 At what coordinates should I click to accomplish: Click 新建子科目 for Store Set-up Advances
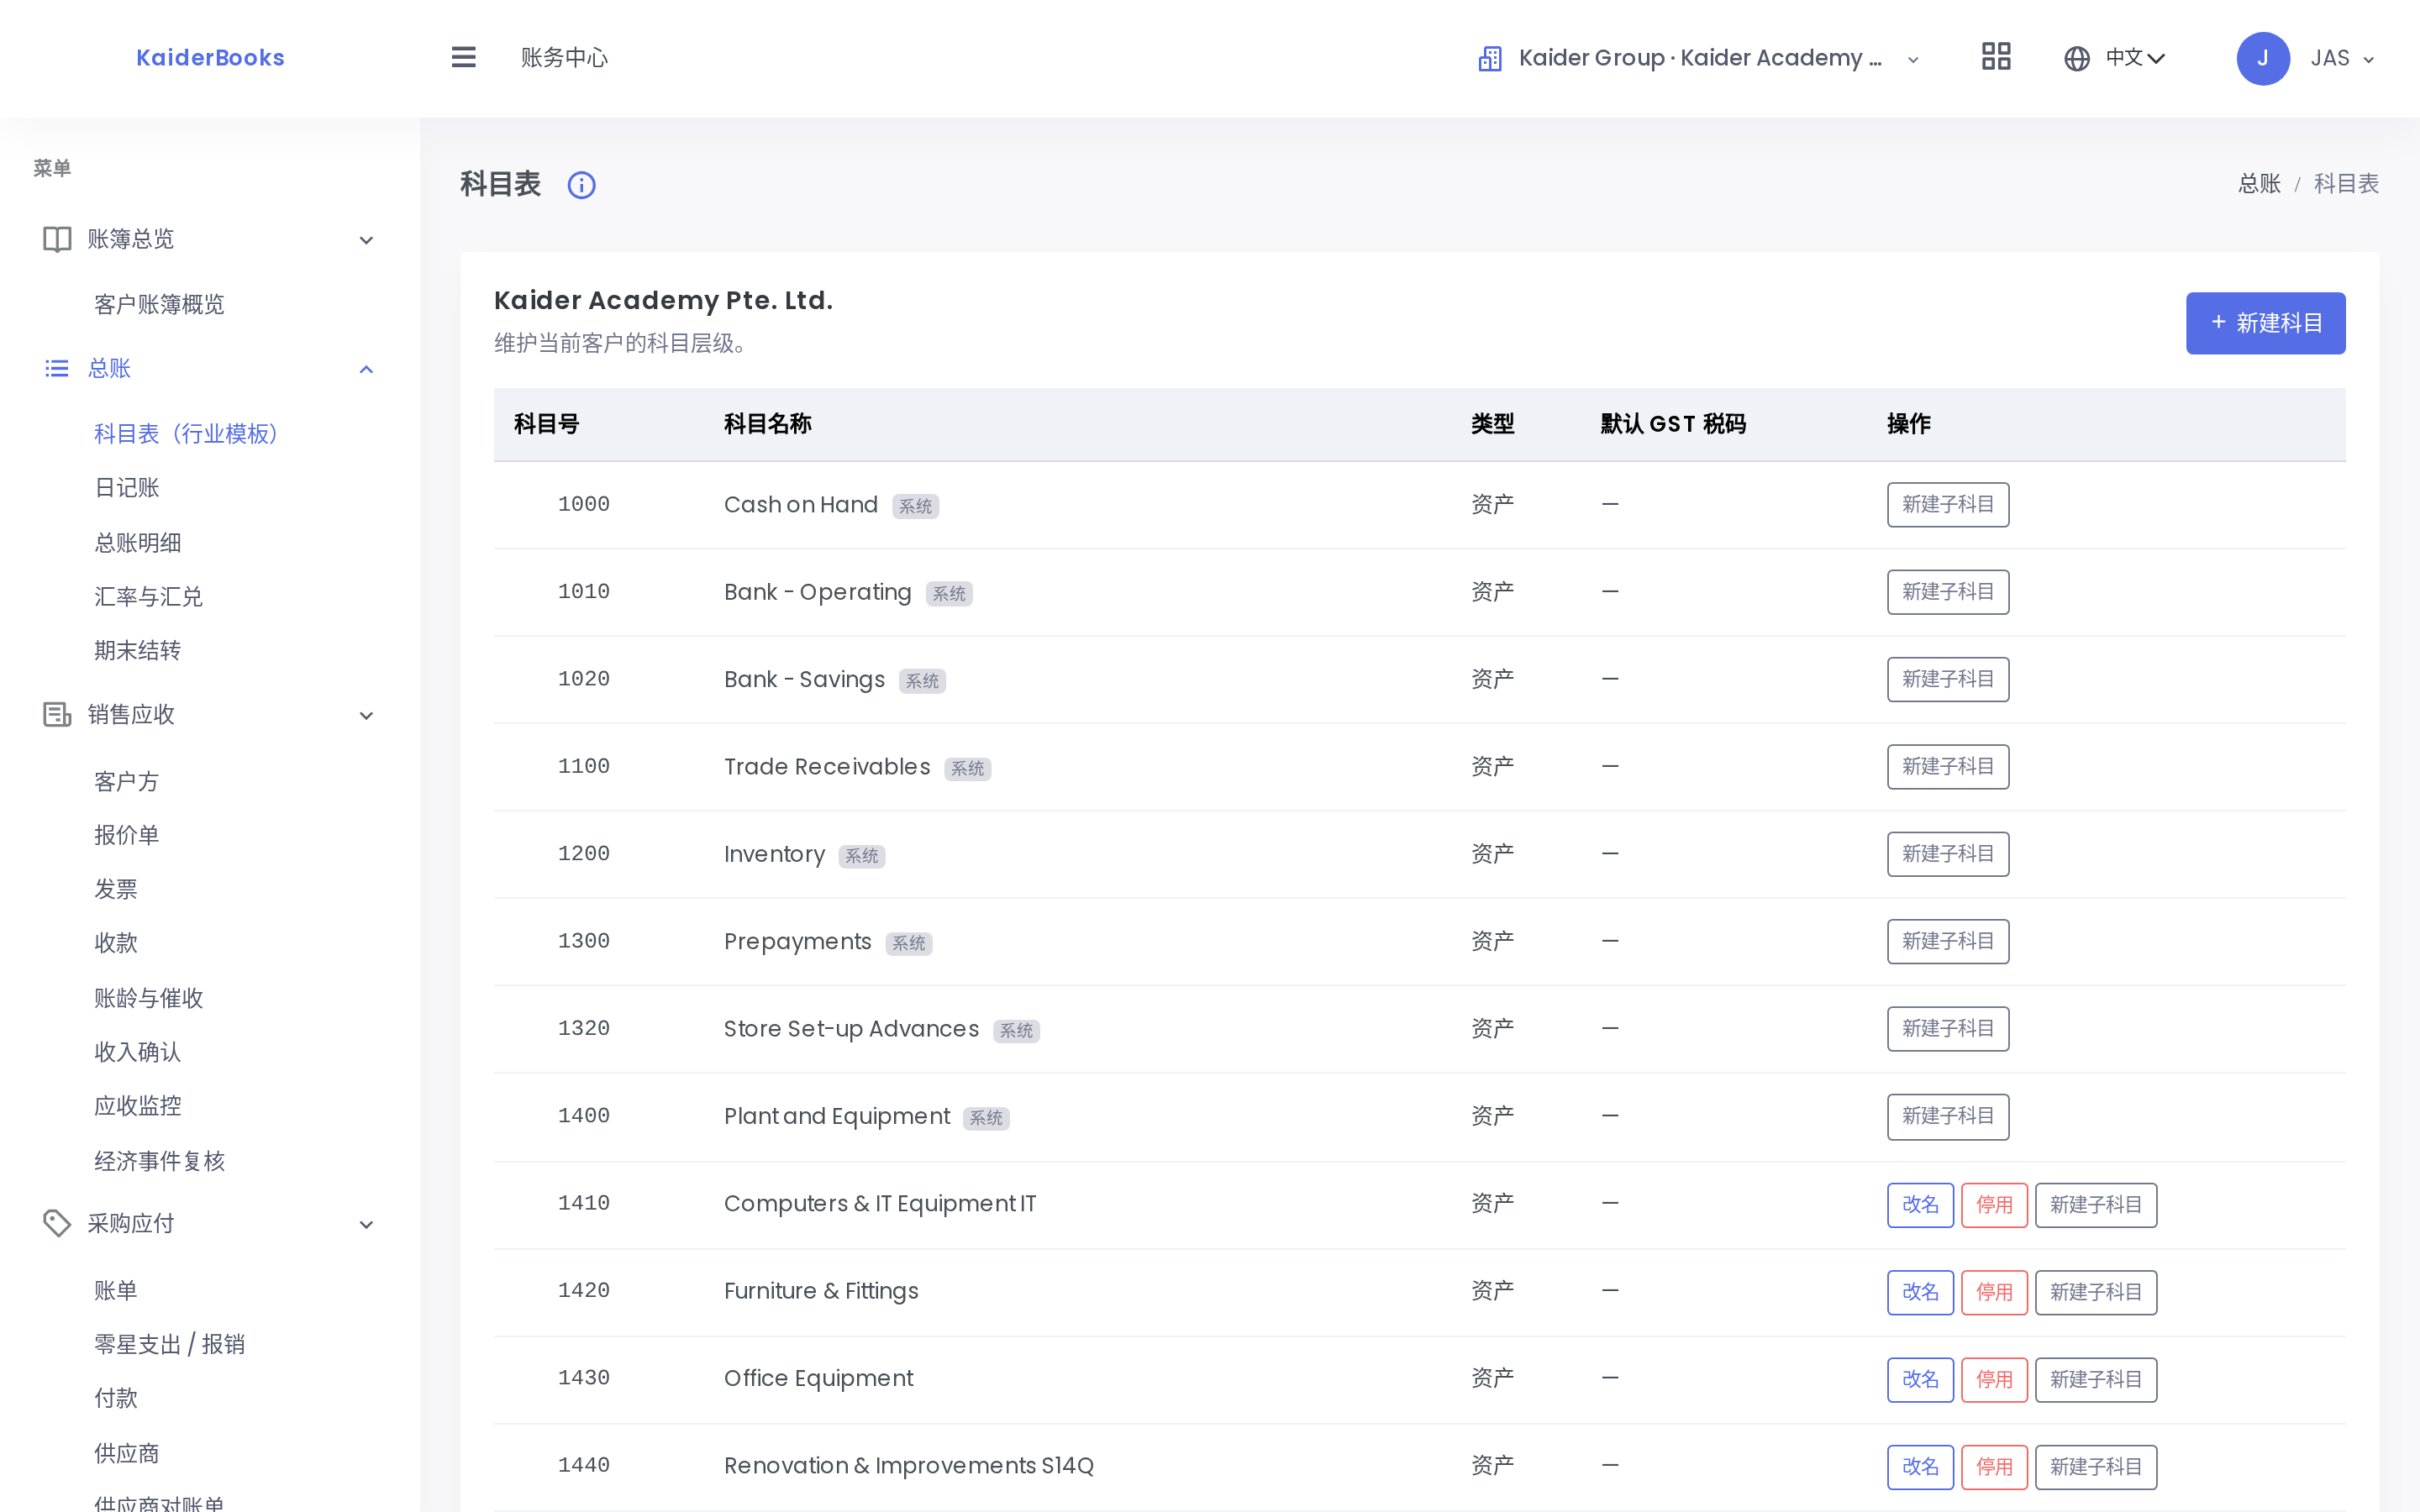[x=1948, y=1028]
